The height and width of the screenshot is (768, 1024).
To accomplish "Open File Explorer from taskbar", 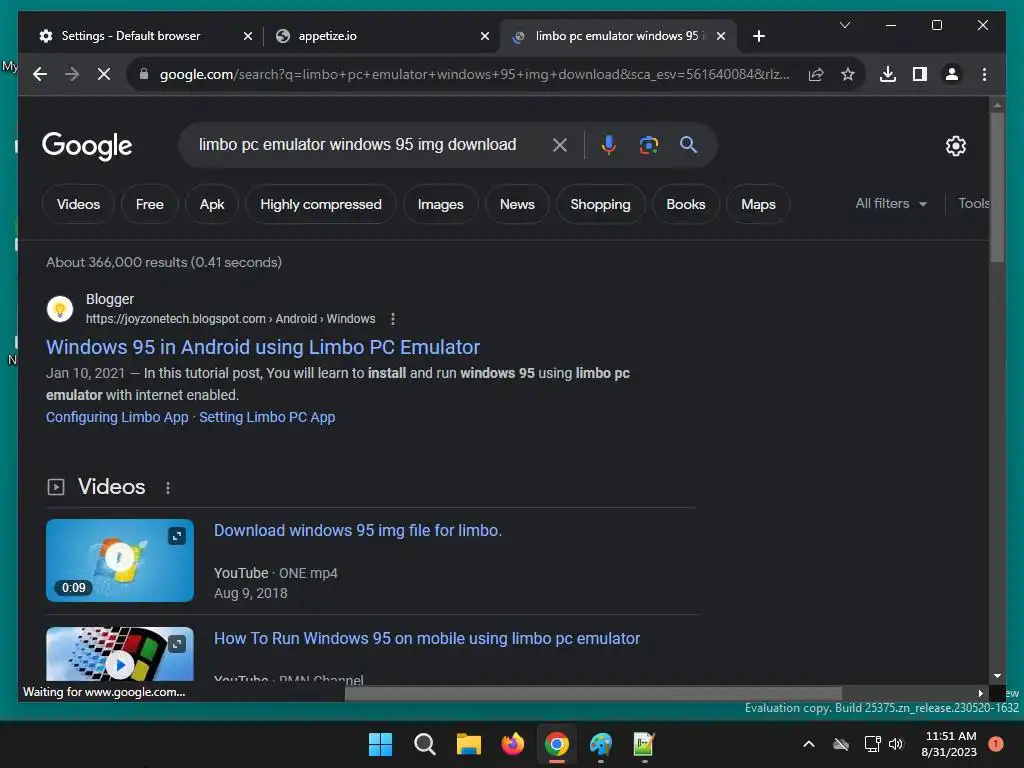I will pyautogui.click(x=468, y=744).
